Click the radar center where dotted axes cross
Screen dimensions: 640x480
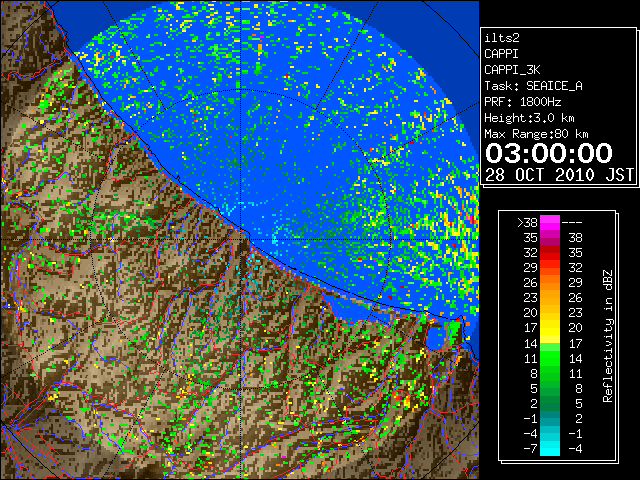pyautogui.click(x=241, y=240)
